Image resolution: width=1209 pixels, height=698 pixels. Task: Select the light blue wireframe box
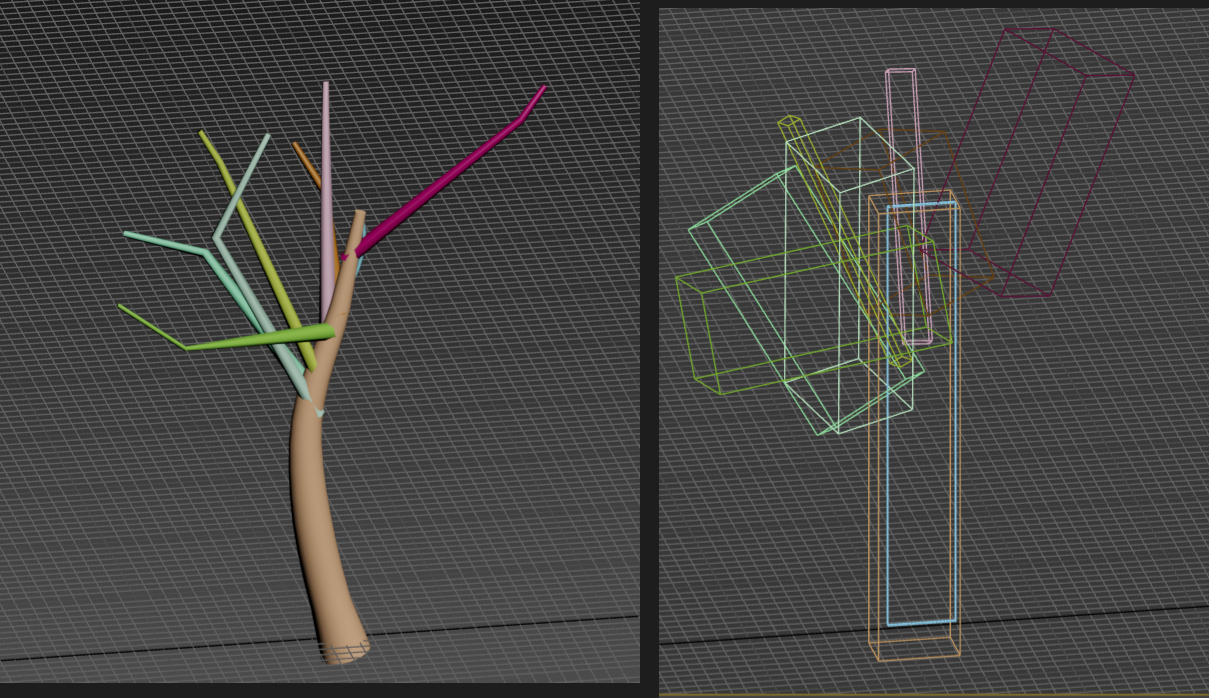[922, 414]
